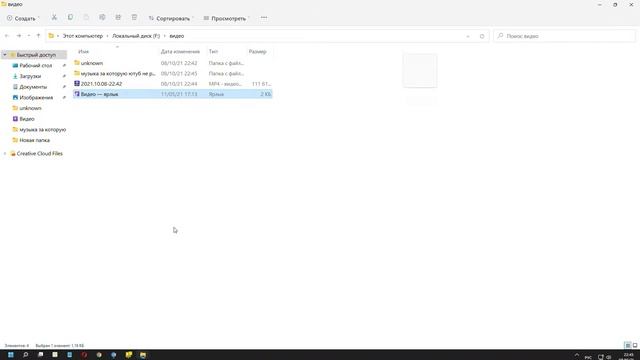
Task: Click the Поиск: видео search field
Action: [x=564, y=36]
